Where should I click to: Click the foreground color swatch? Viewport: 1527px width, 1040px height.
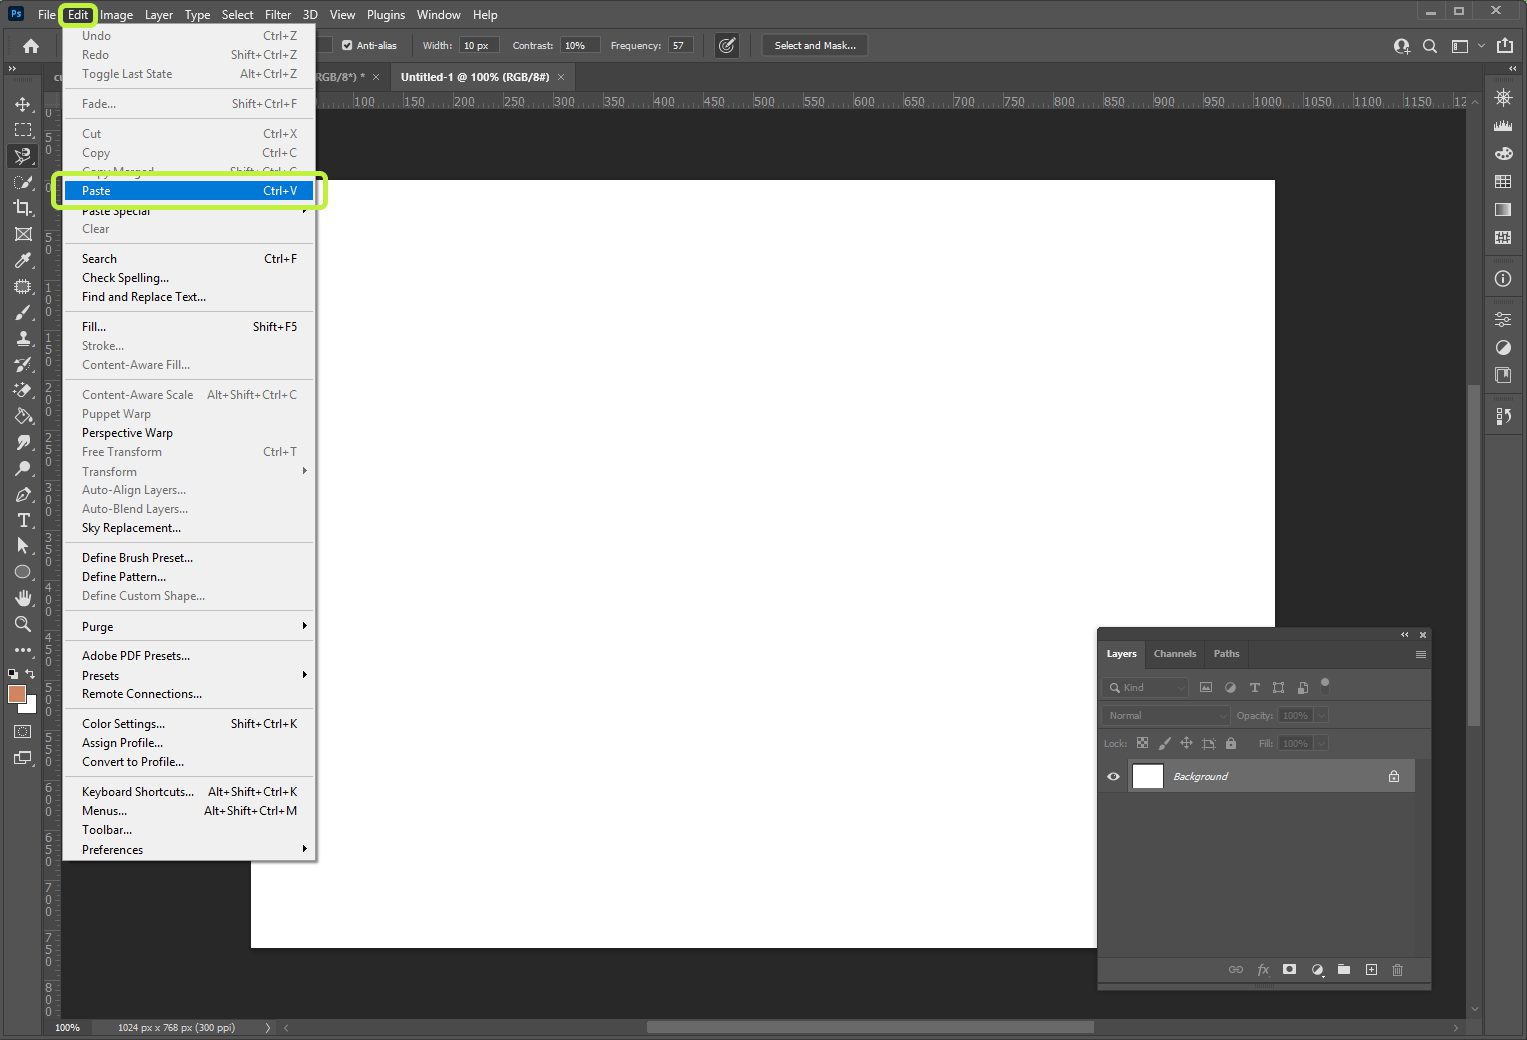coord(17,694)
